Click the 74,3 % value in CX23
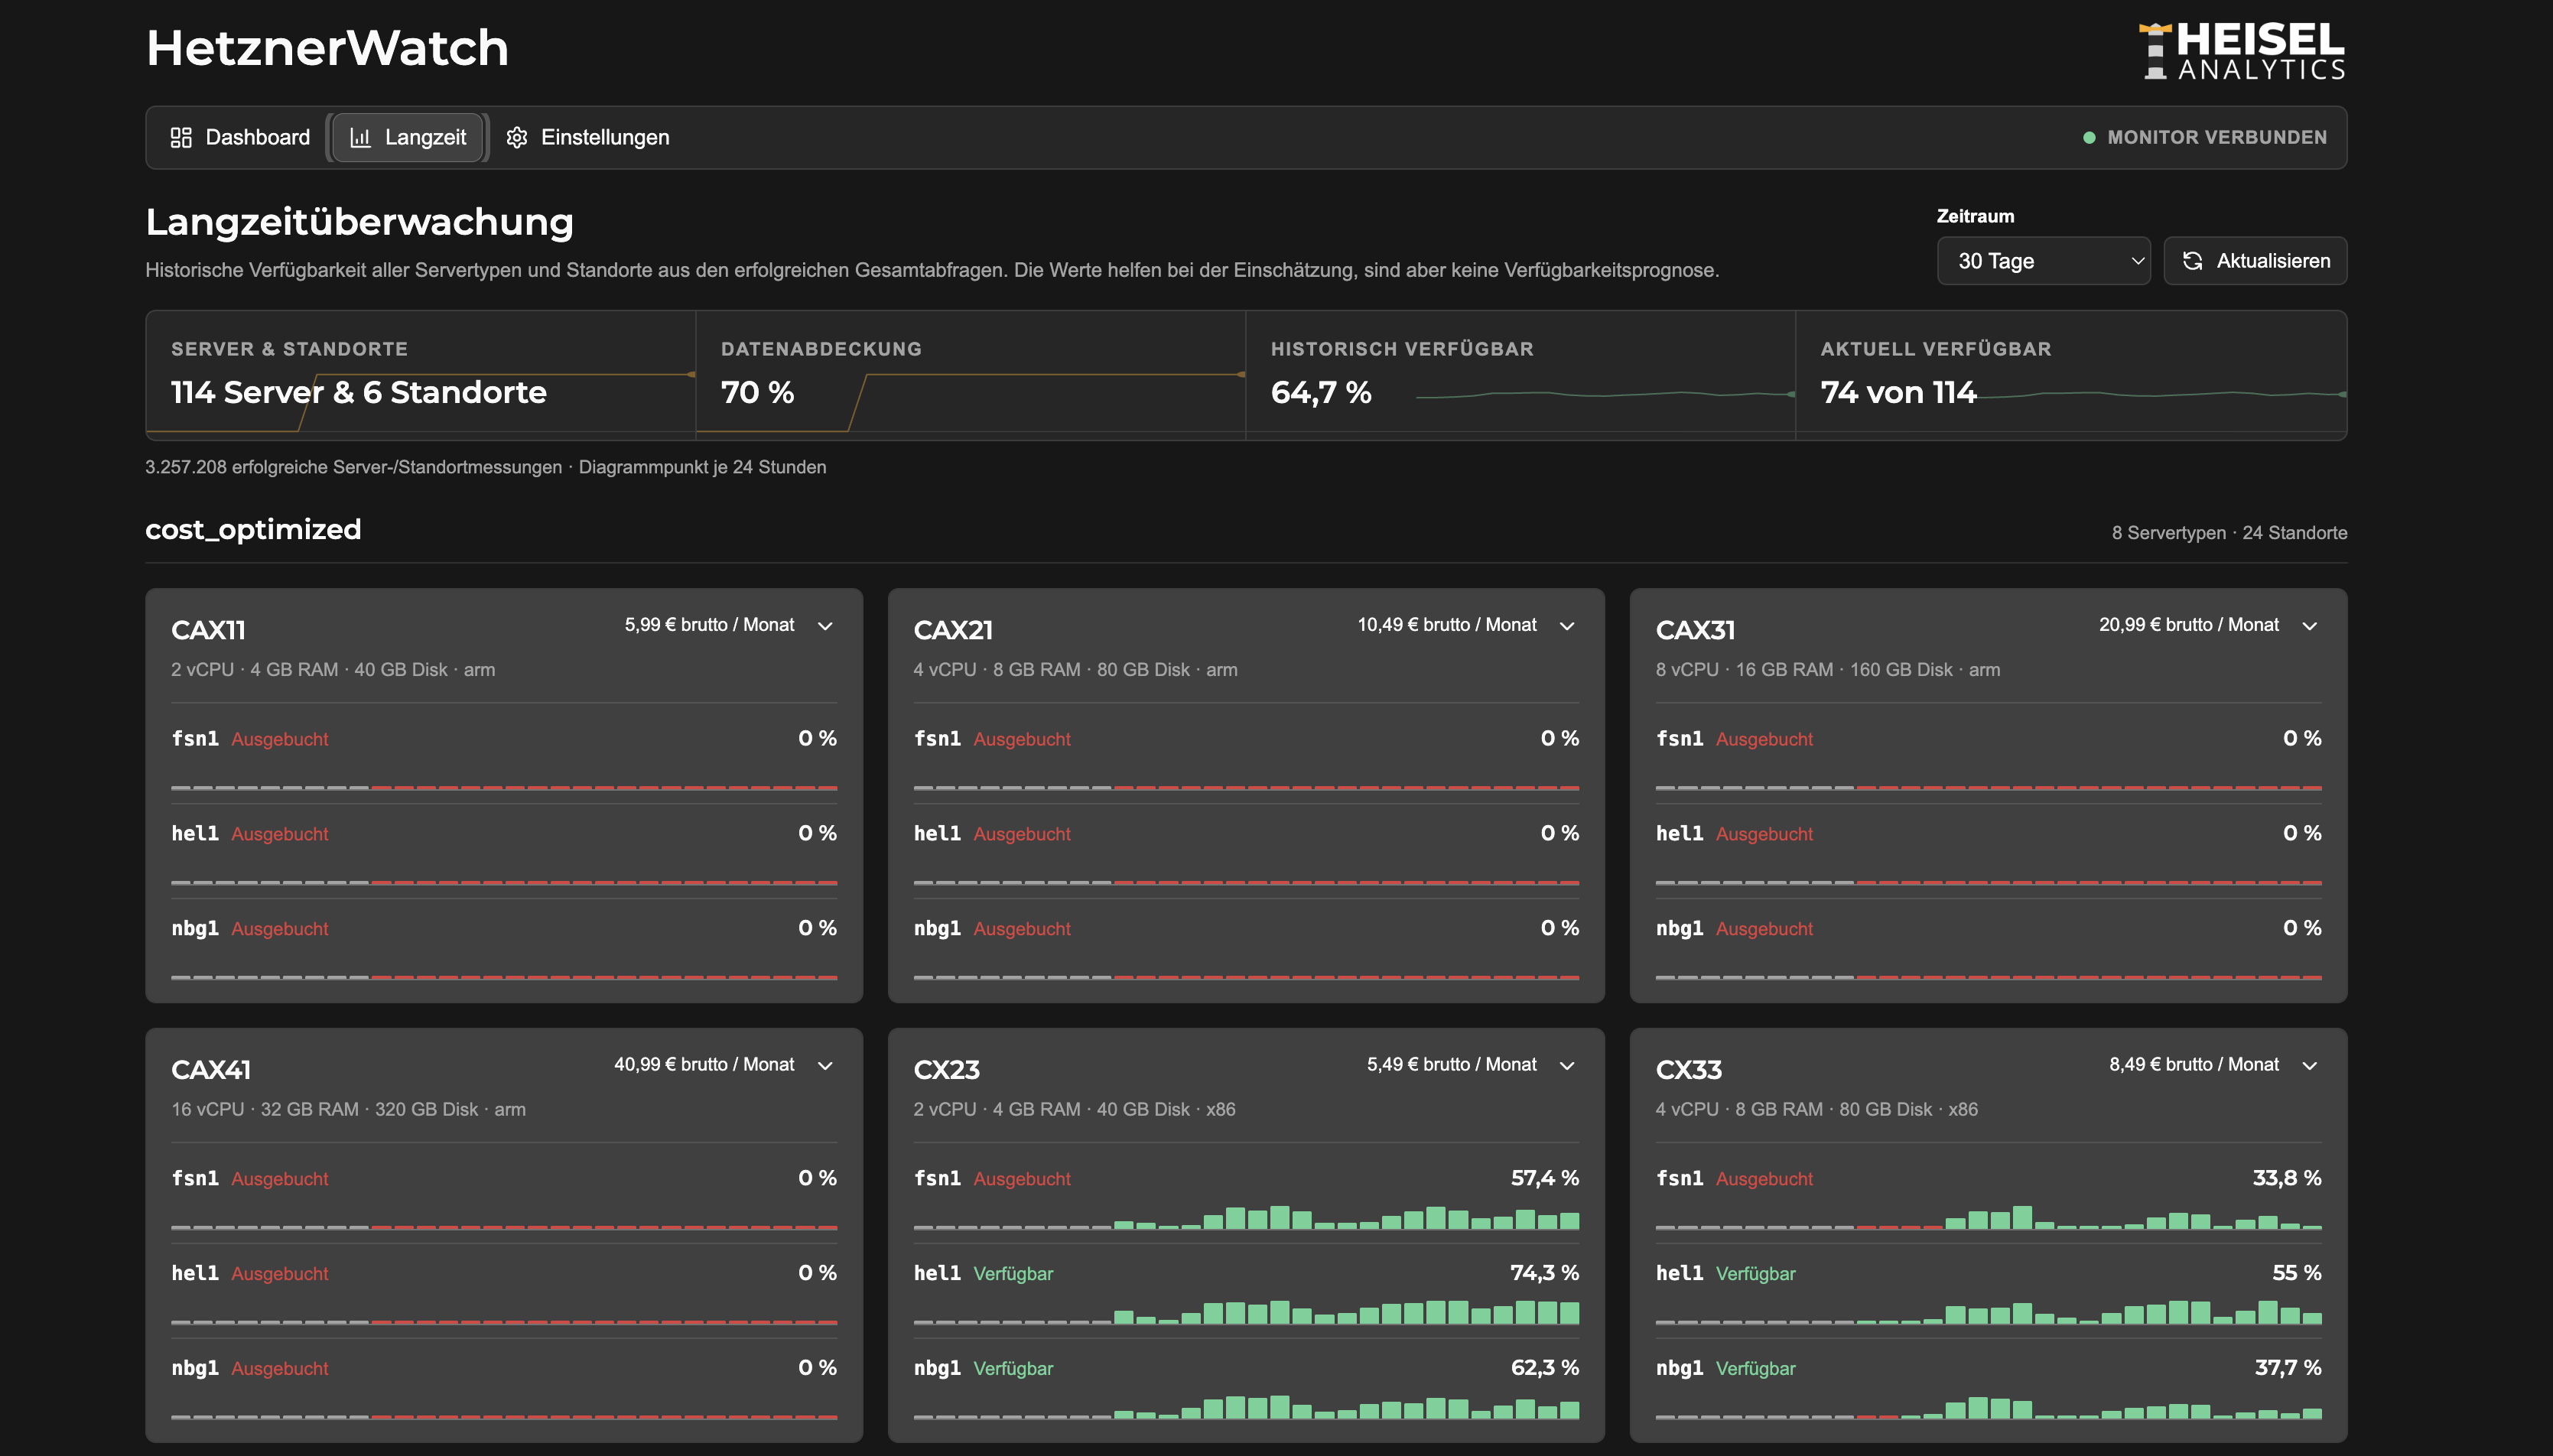The image size is (2553, 1456). point(1544,1273)
